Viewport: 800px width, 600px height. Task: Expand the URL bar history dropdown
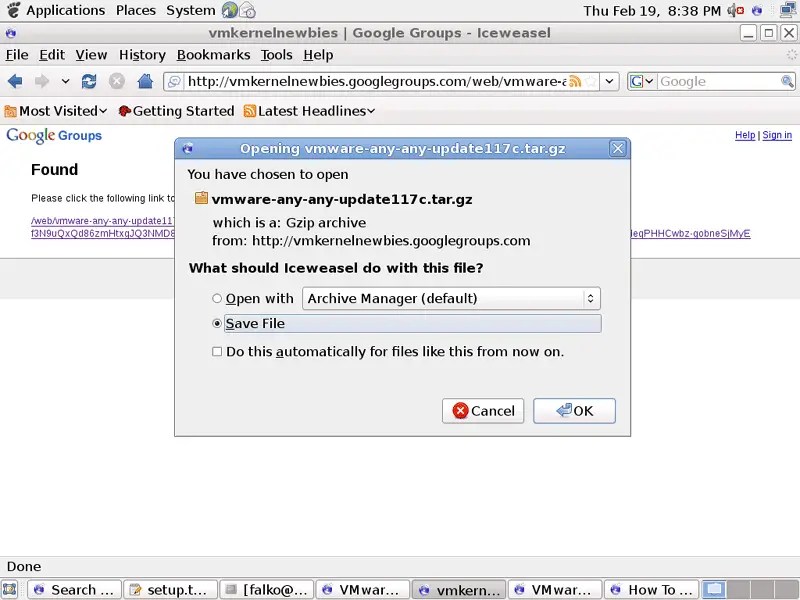tap(609, 82)
